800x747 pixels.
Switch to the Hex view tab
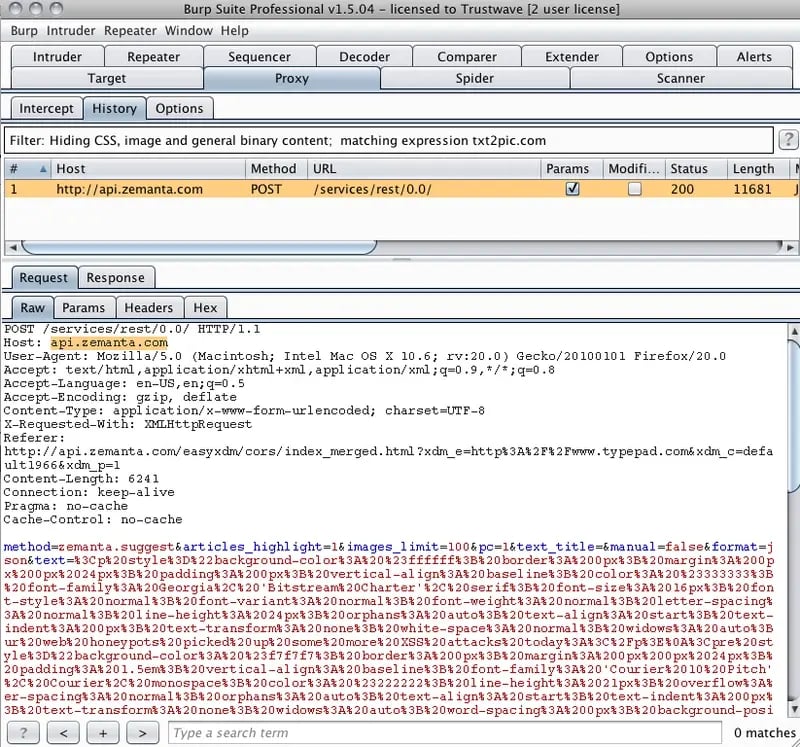click(x=204, y=308)
